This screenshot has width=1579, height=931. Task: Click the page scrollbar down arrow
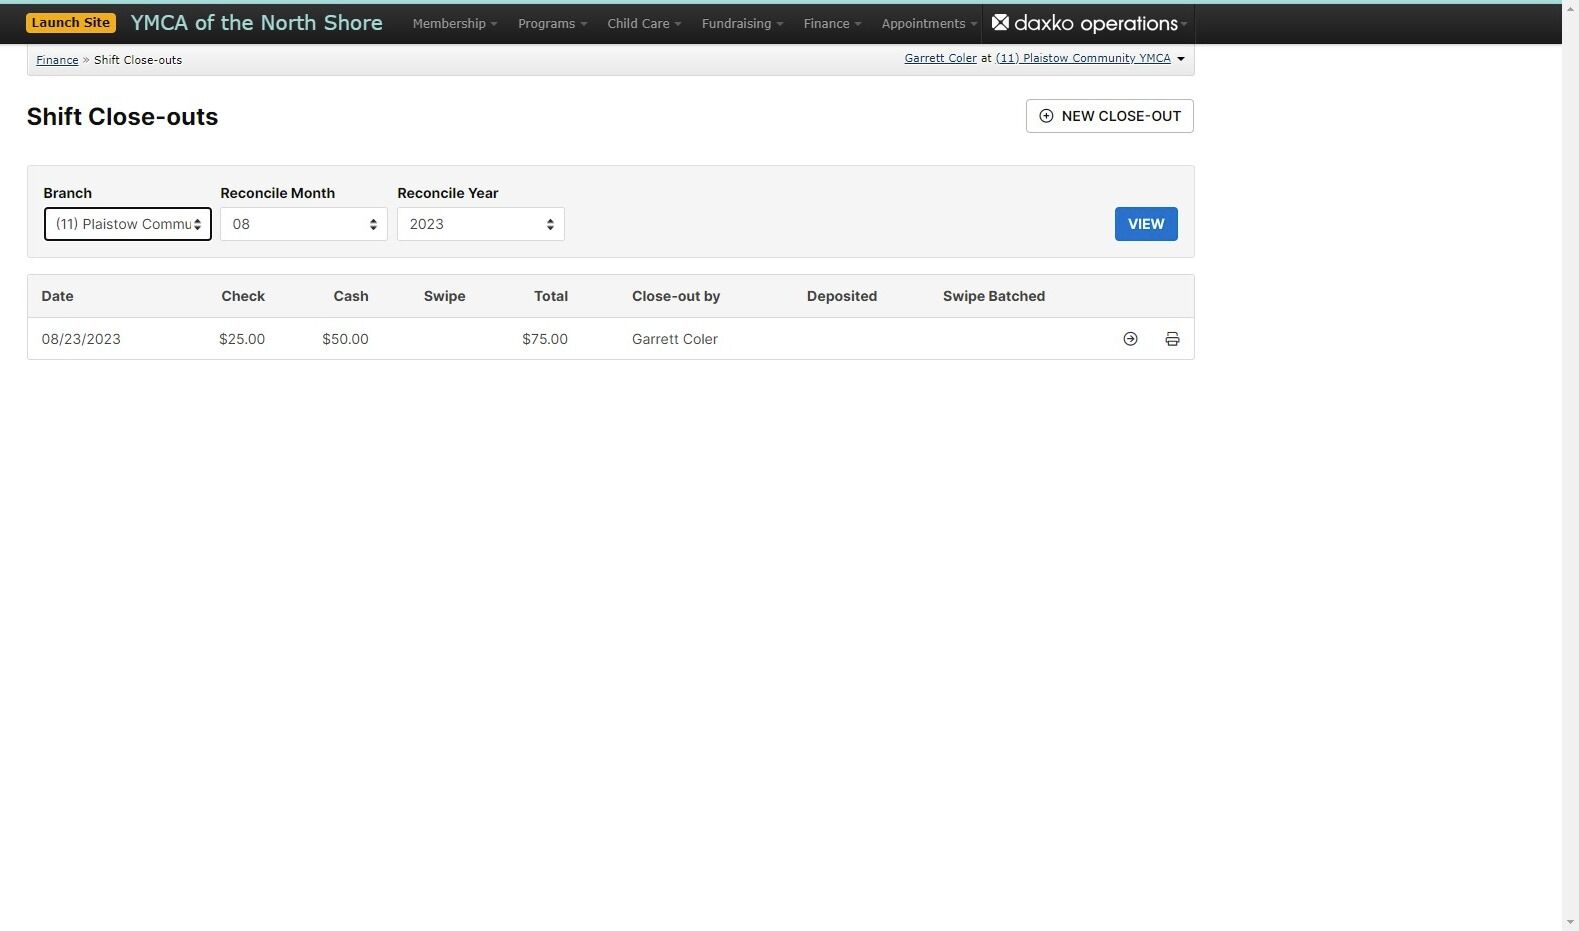pyautogui.click(x=1570, y=922)
